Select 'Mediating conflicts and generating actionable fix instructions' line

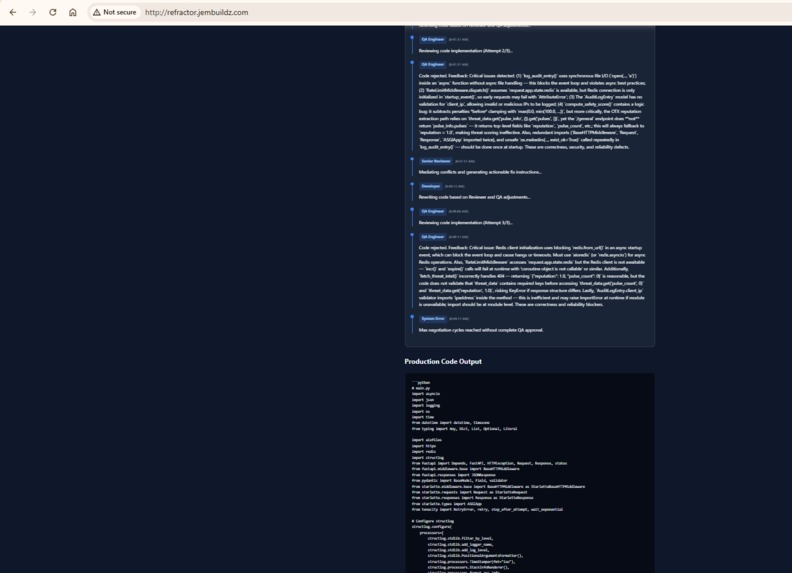point(480,172)
